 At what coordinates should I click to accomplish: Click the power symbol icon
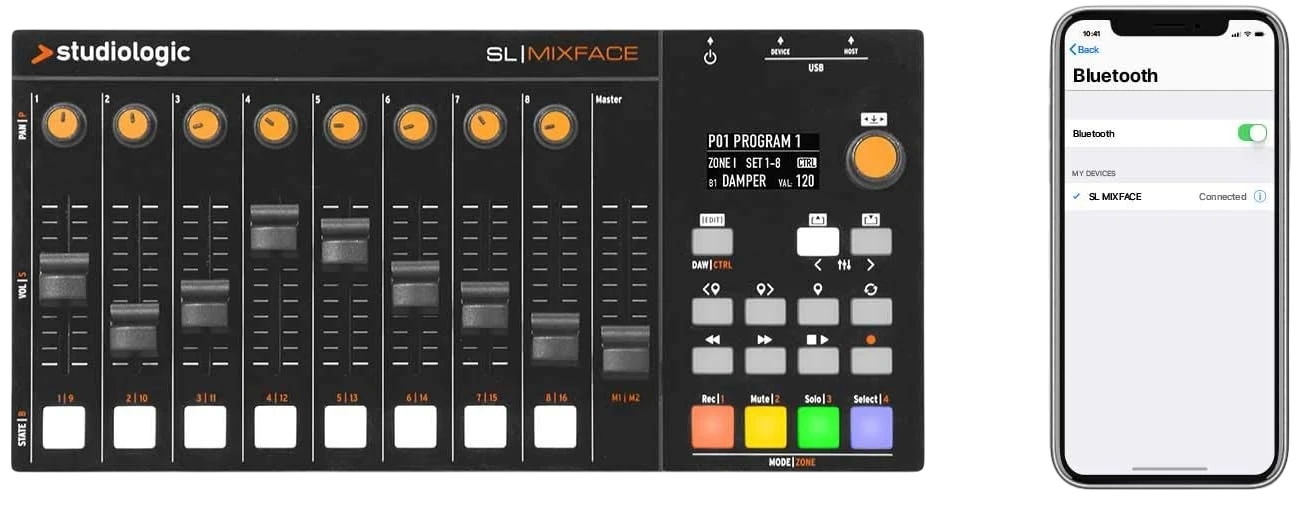(710, 57)
